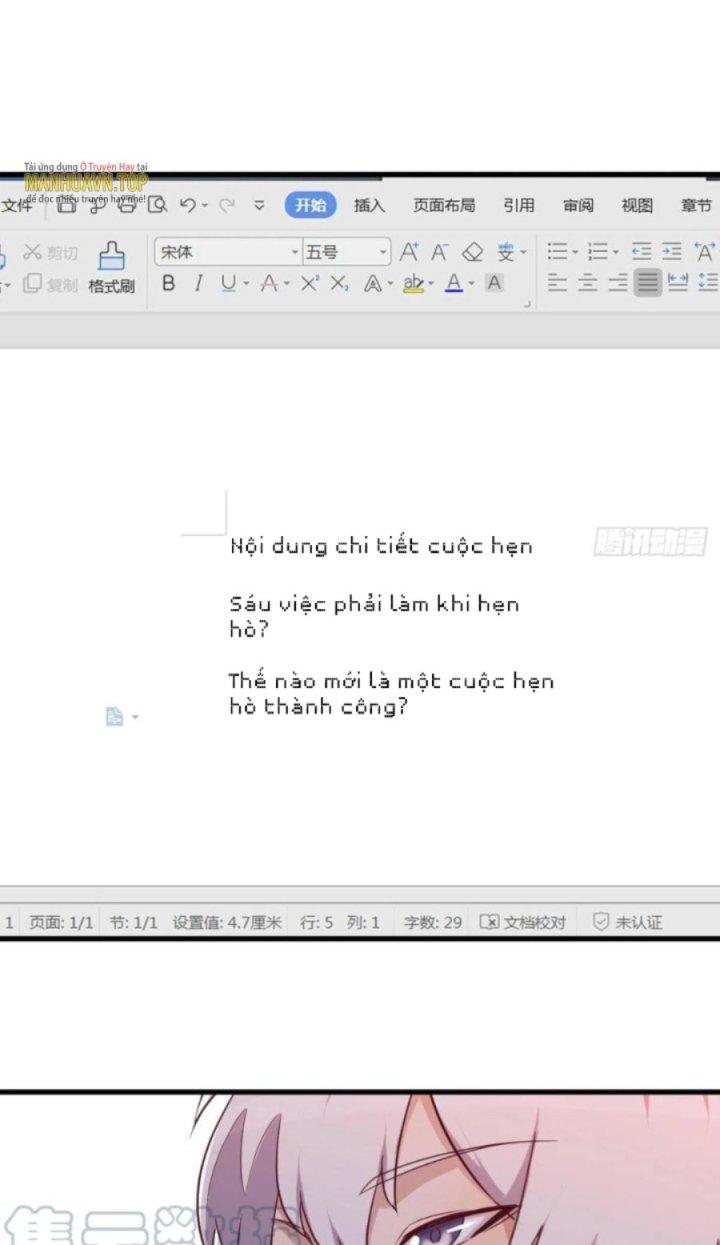Screen dimensions: 720x1245
Task: Open the 文件 file menu
Action: [x=17, y=206]
